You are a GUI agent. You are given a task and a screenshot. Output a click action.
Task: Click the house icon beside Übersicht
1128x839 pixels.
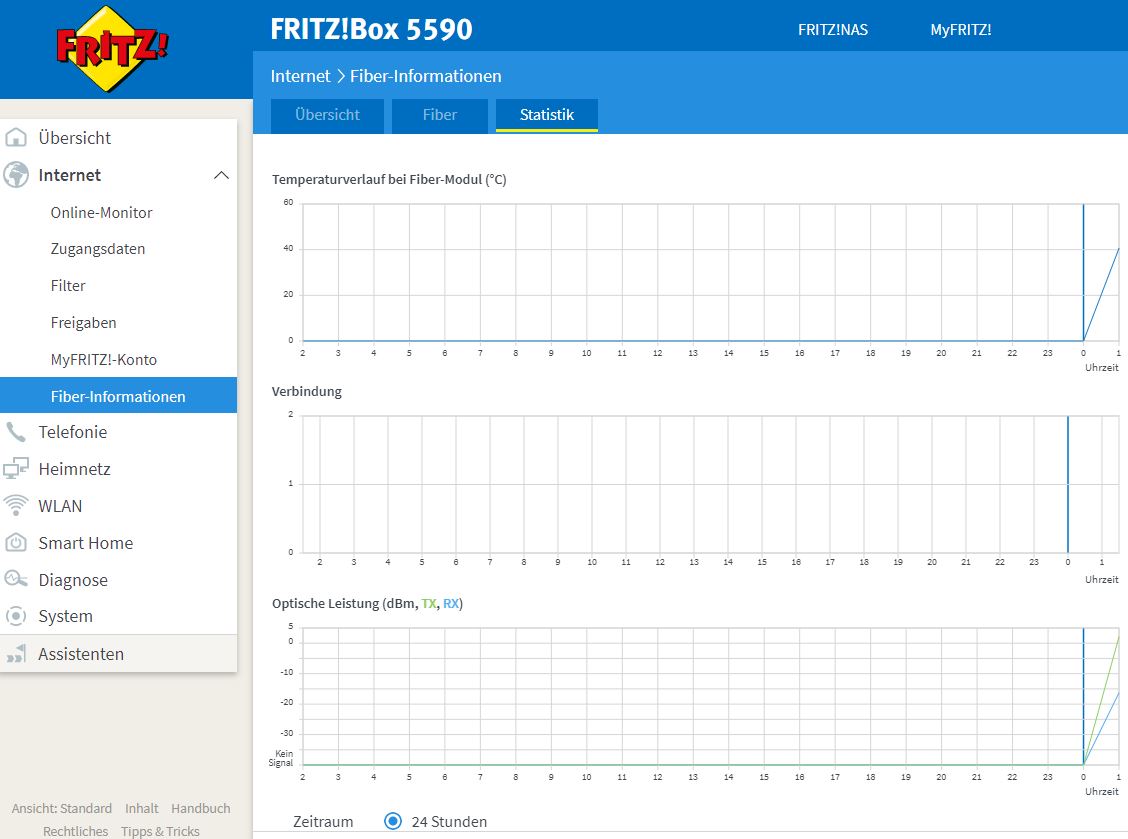(16, 137)
